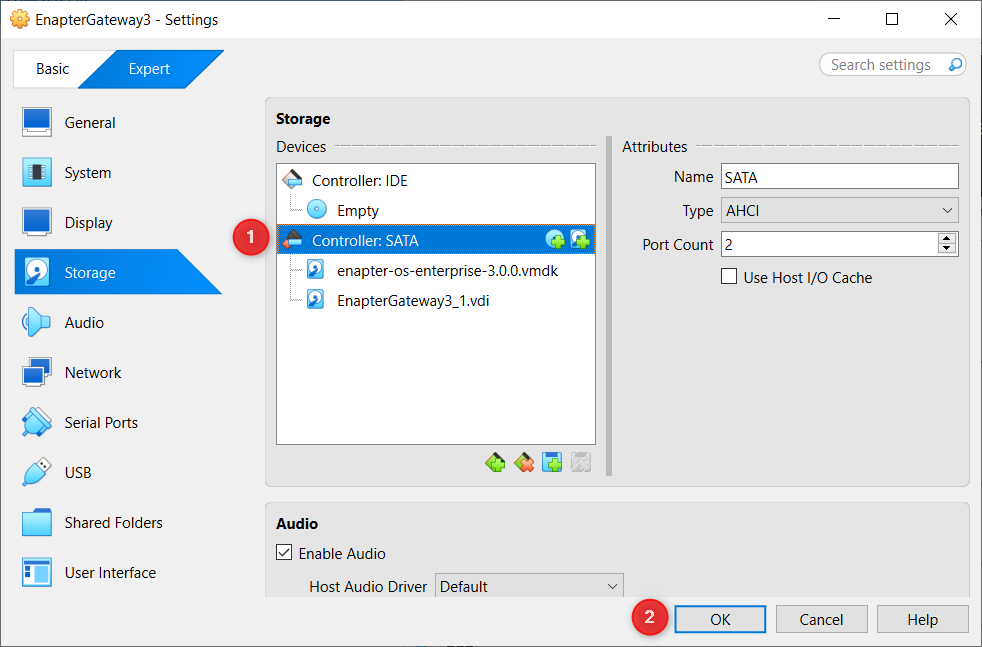
Task: Add an optical drive to the SATA controller
Action: pos(555,239)
